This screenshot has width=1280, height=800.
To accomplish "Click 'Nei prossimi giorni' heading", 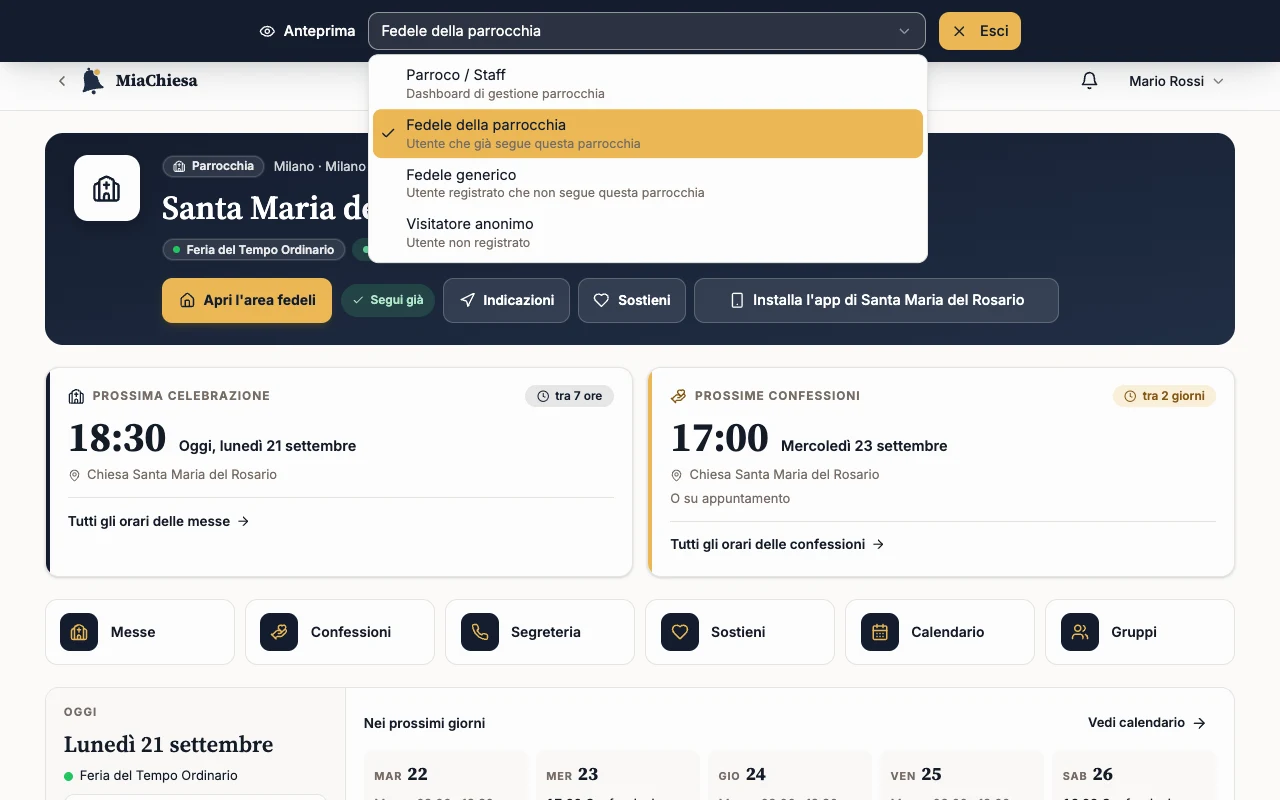I will 424,723.
